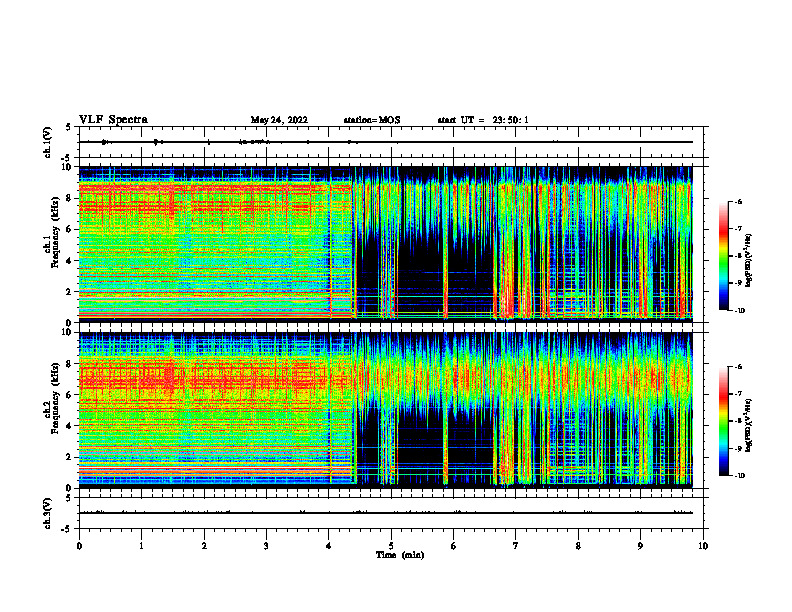Click time axis tick label 0
This screenshot has height=612, width=792.
[79, 546]
